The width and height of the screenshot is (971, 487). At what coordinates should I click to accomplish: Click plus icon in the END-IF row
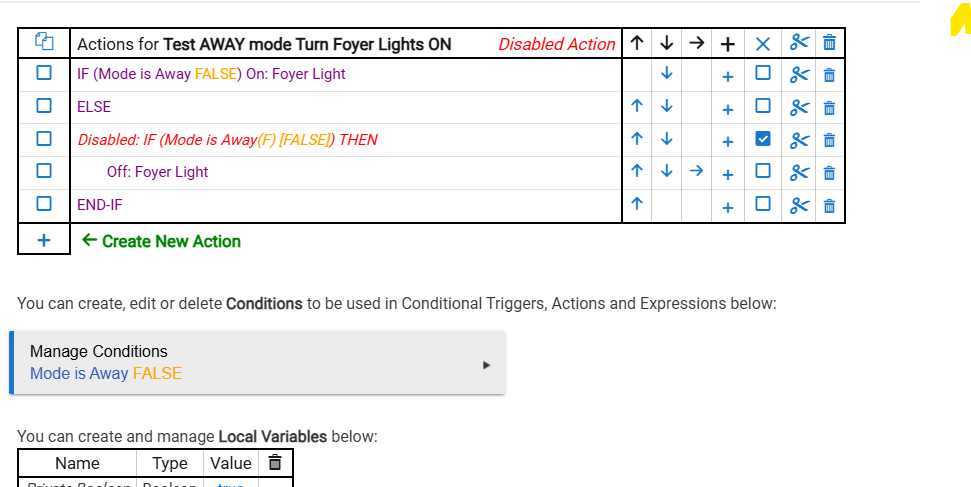point(728,206)
